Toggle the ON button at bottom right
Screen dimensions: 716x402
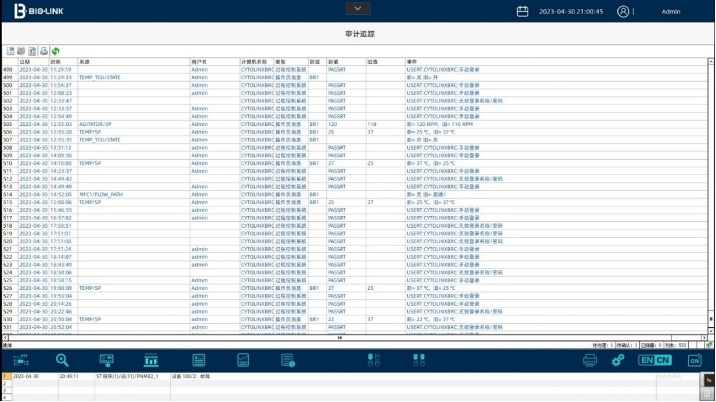694,360
